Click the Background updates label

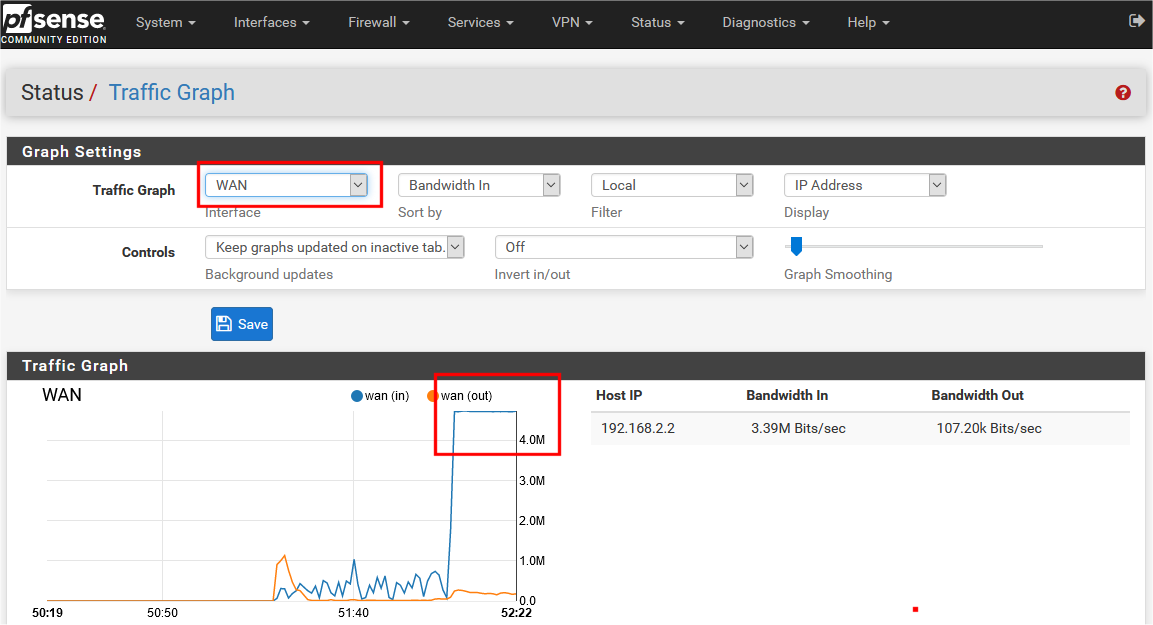tap(269, 274)
